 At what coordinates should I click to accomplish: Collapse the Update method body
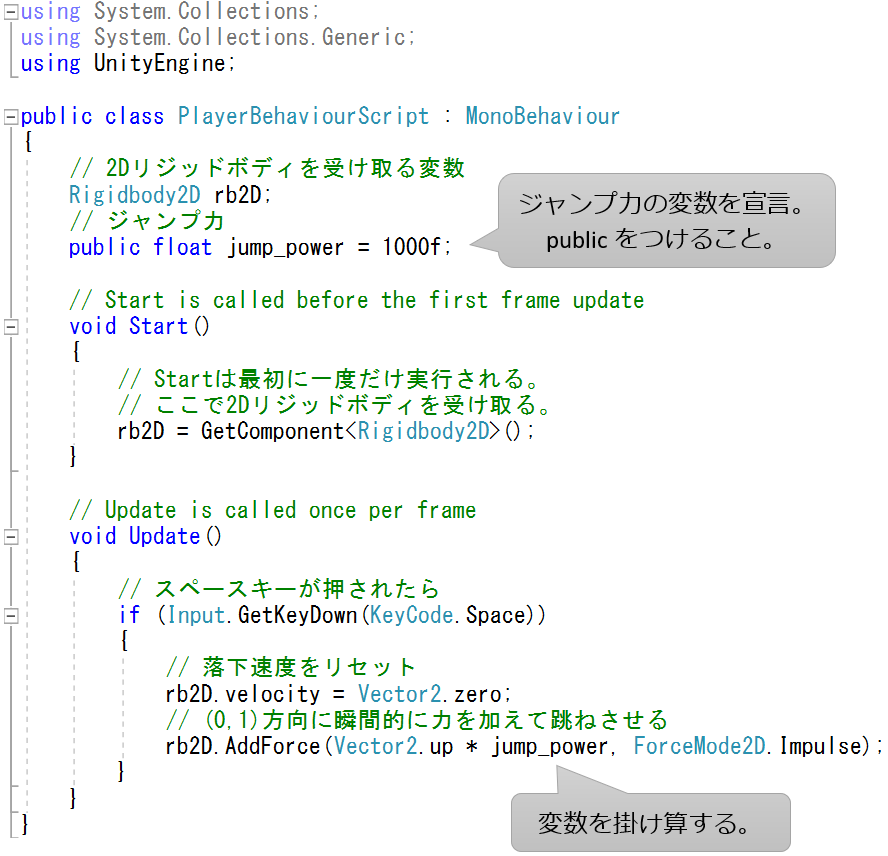tap(11, 536)
